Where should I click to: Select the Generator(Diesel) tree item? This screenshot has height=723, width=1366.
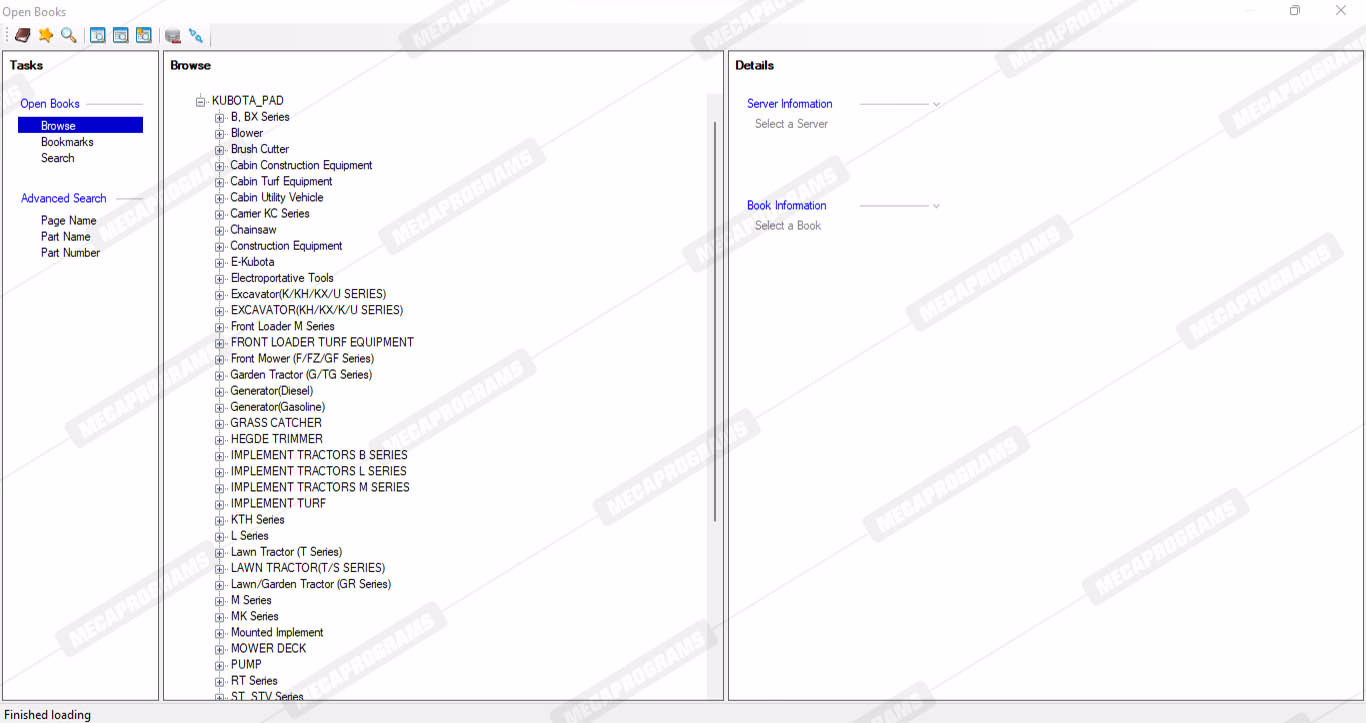click(271, 391)
